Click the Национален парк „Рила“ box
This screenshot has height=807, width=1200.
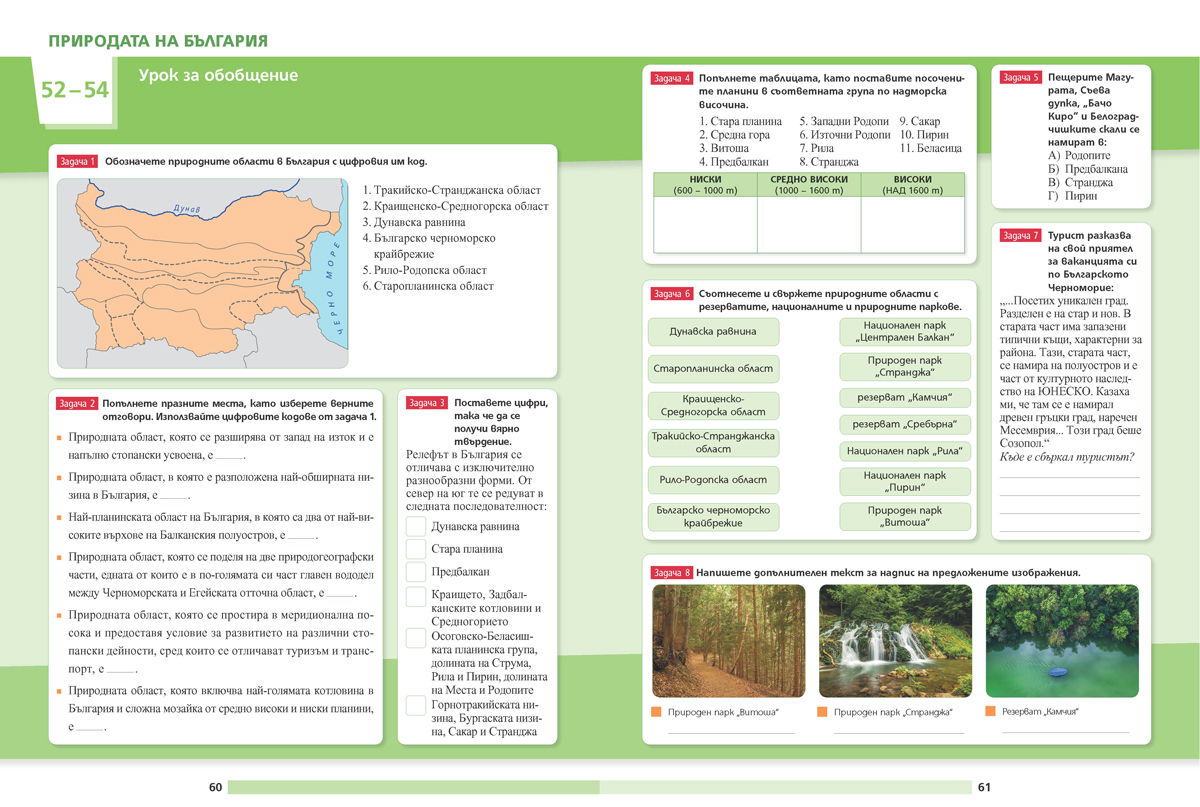coord(904,451)
